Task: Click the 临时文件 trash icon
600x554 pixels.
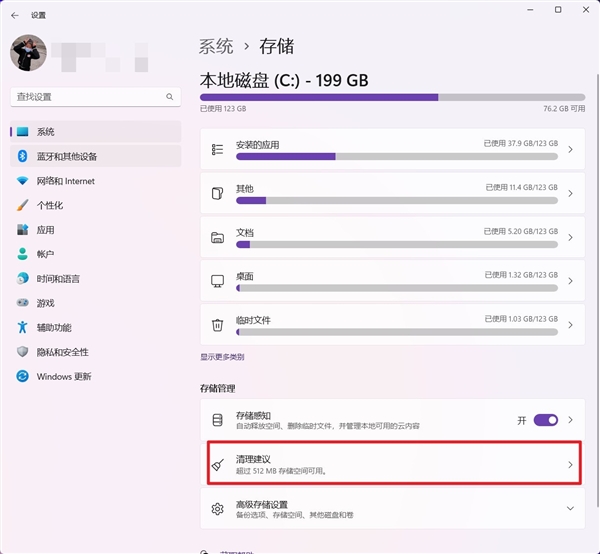Action: tap(217, 325)
